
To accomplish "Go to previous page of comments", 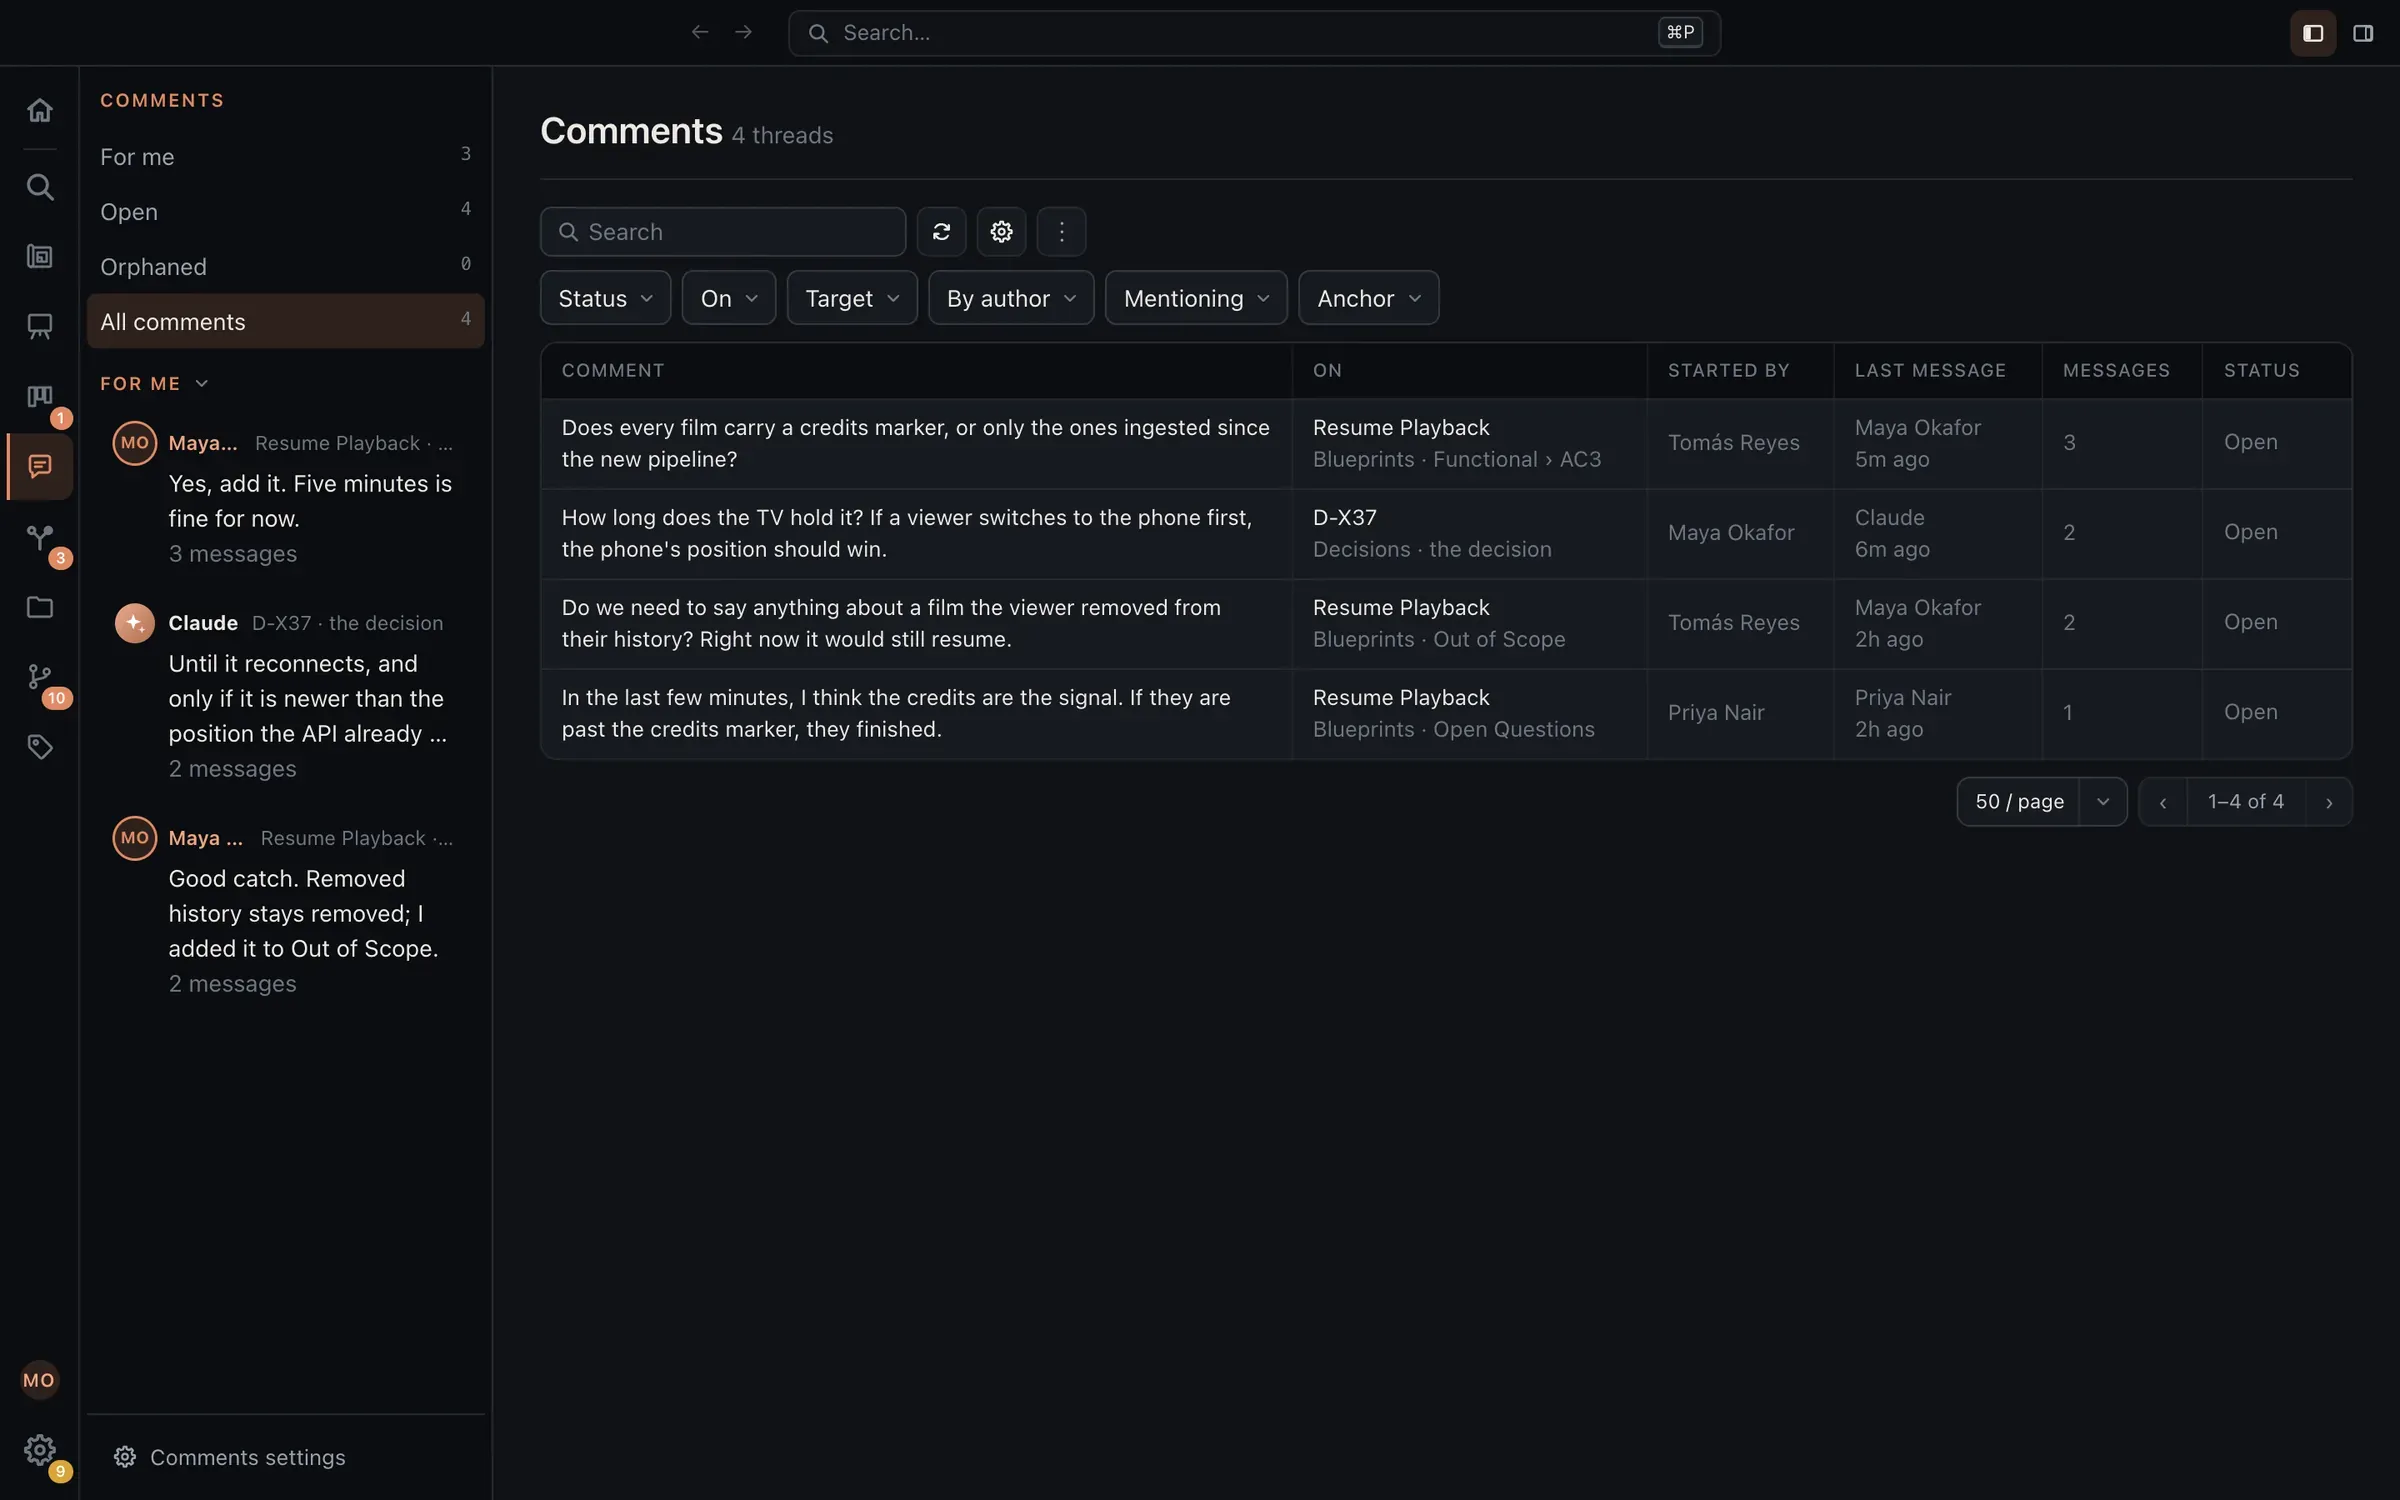I will [x=2163, y=802].
